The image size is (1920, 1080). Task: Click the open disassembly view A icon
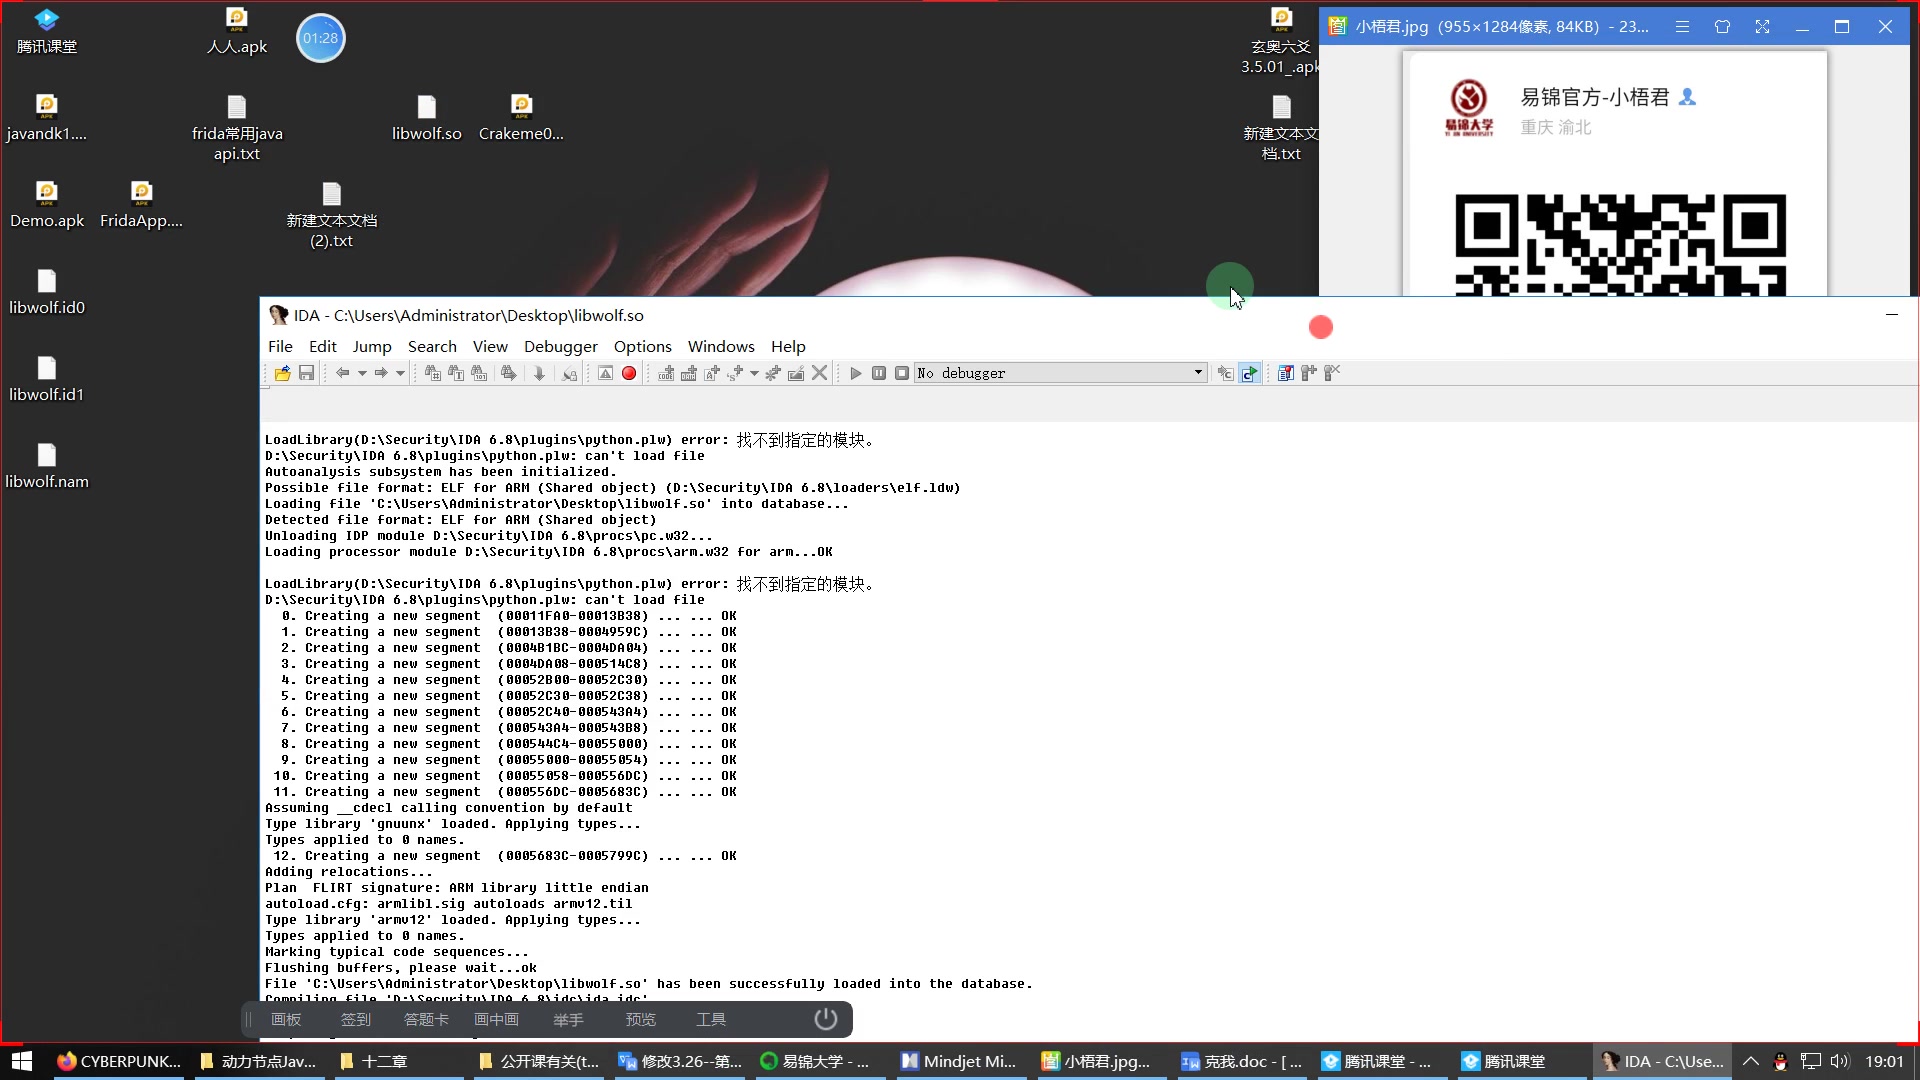605,373
